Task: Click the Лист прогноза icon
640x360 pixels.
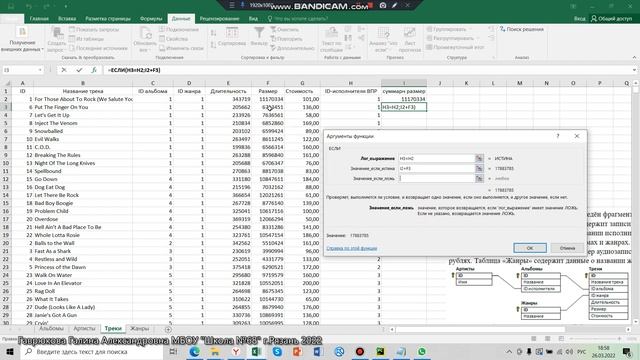Action: (410, 33)
